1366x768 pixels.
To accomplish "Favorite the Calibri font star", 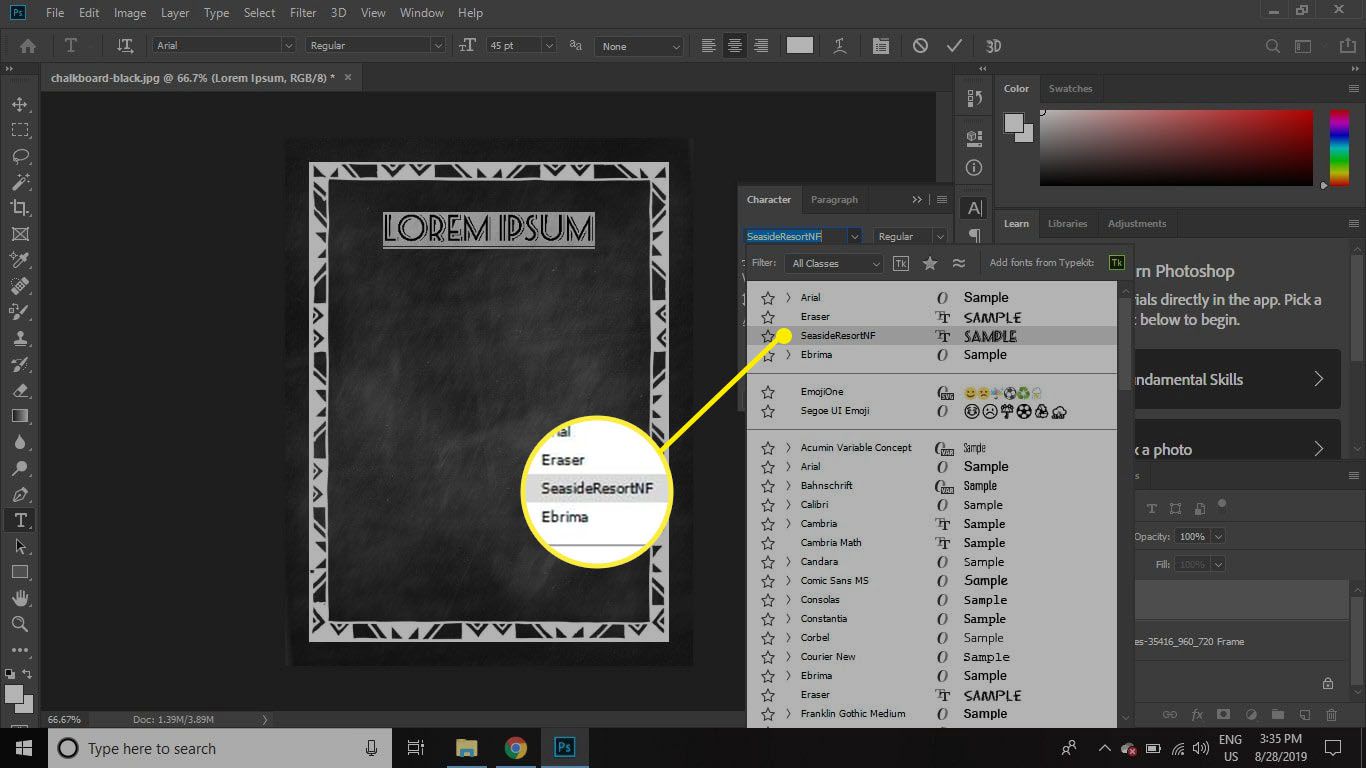I will (768, 505).
